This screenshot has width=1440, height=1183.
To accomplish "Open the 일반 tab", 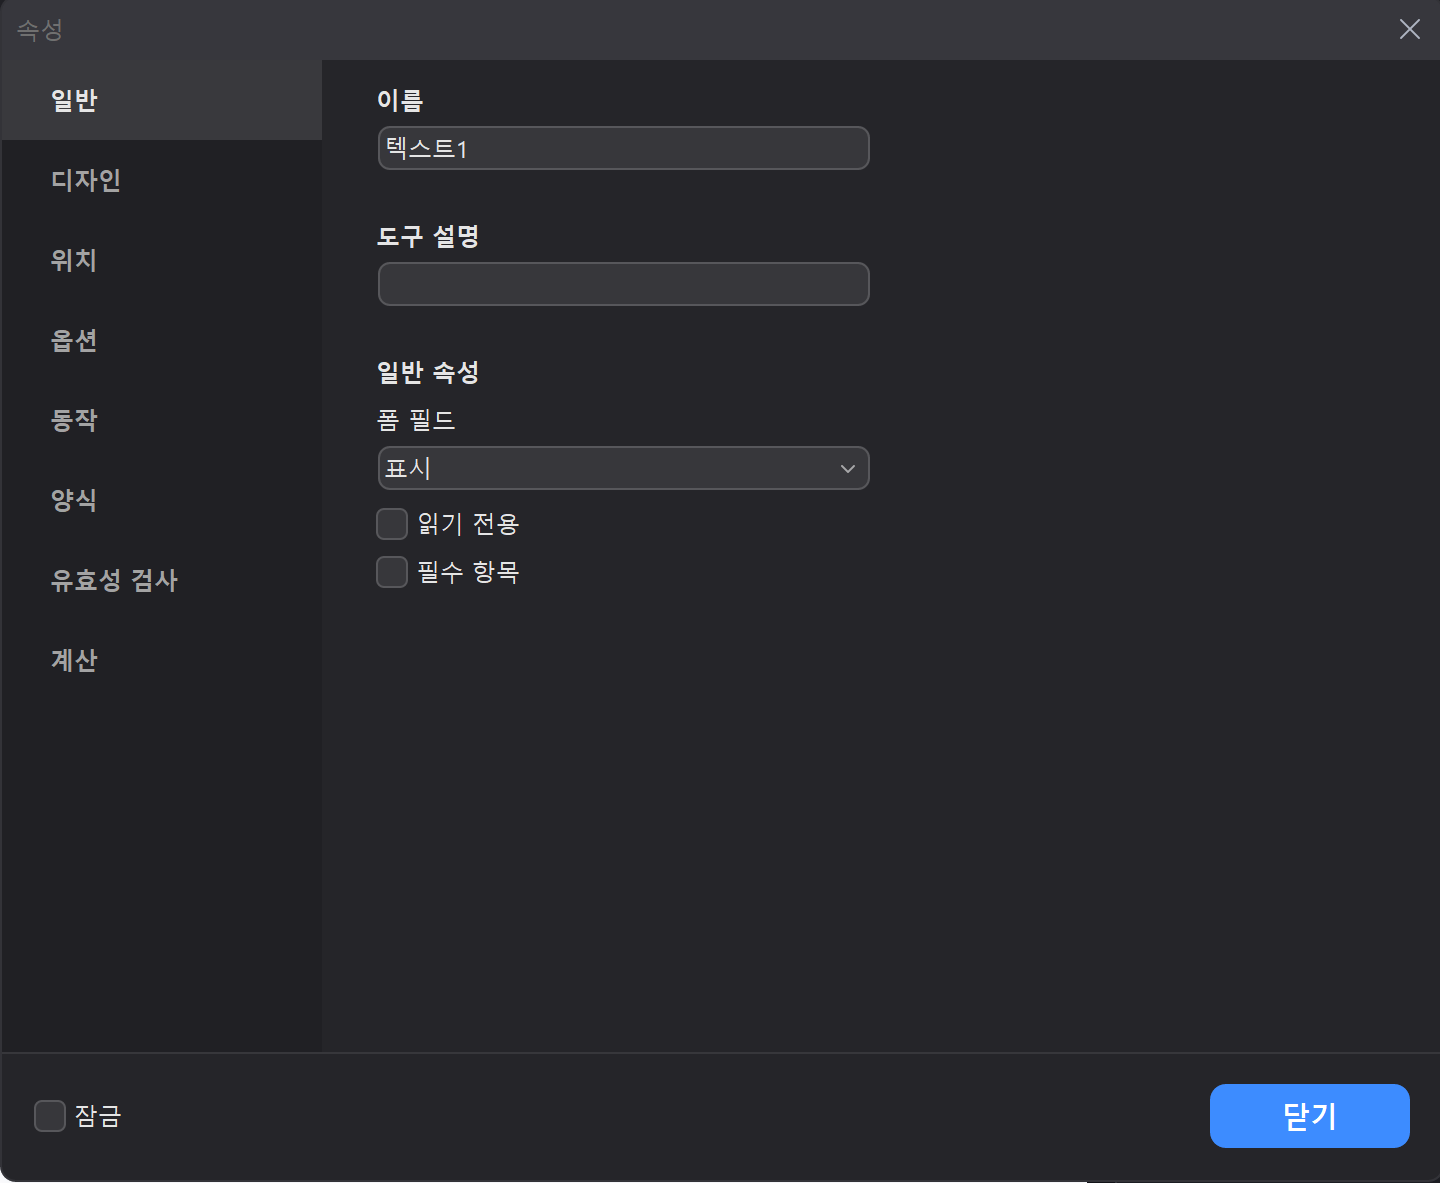I will (161, 100).
